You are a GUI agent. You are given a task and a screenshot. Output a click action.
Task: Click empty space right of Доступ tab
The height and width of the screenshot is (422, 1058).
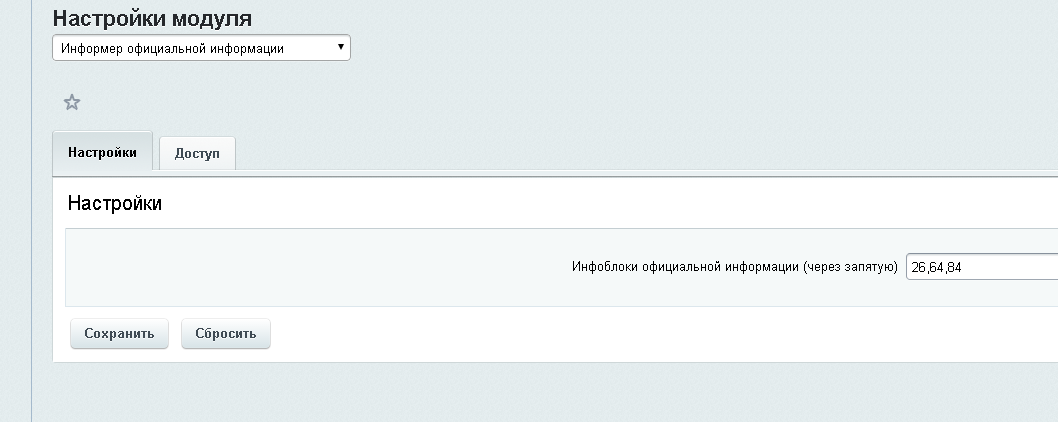607,152
